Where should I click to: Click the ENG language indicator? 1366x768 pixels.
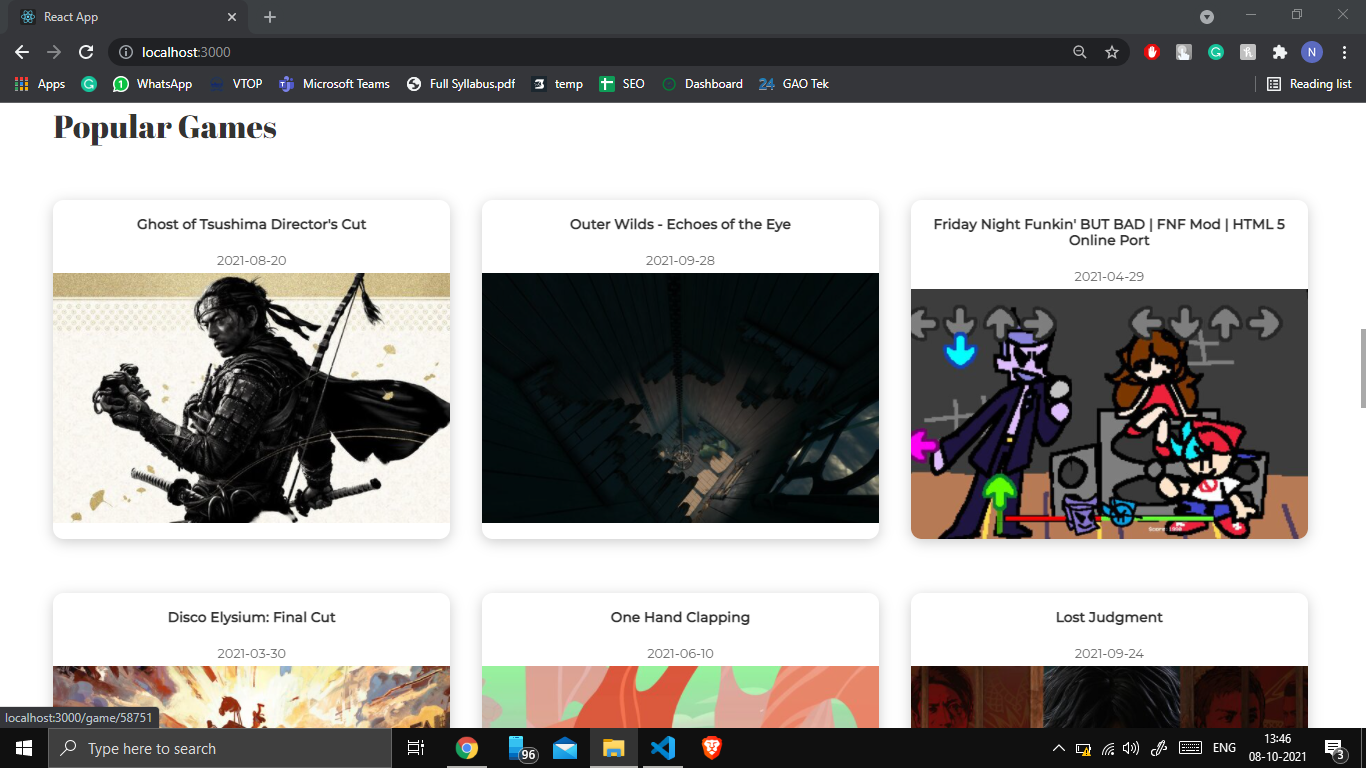(1224, 748)
